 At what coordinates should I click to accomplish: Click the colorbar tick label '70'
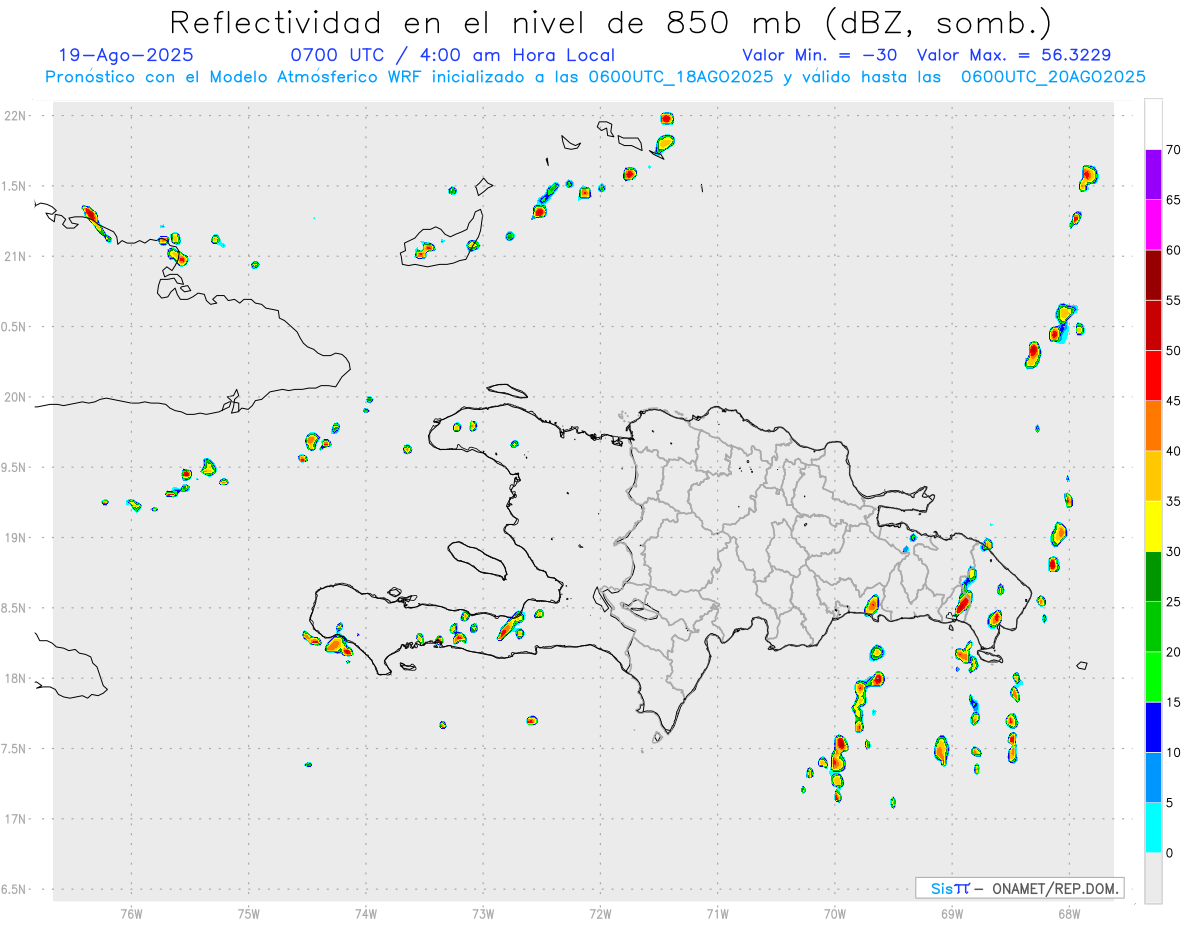1174,150
